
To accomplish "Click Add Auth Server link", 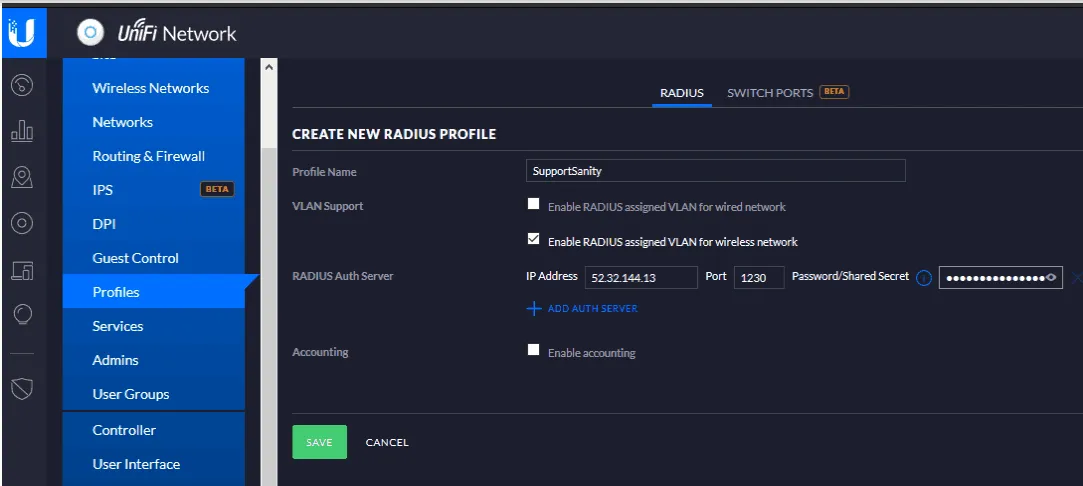I will pos(582,309).
